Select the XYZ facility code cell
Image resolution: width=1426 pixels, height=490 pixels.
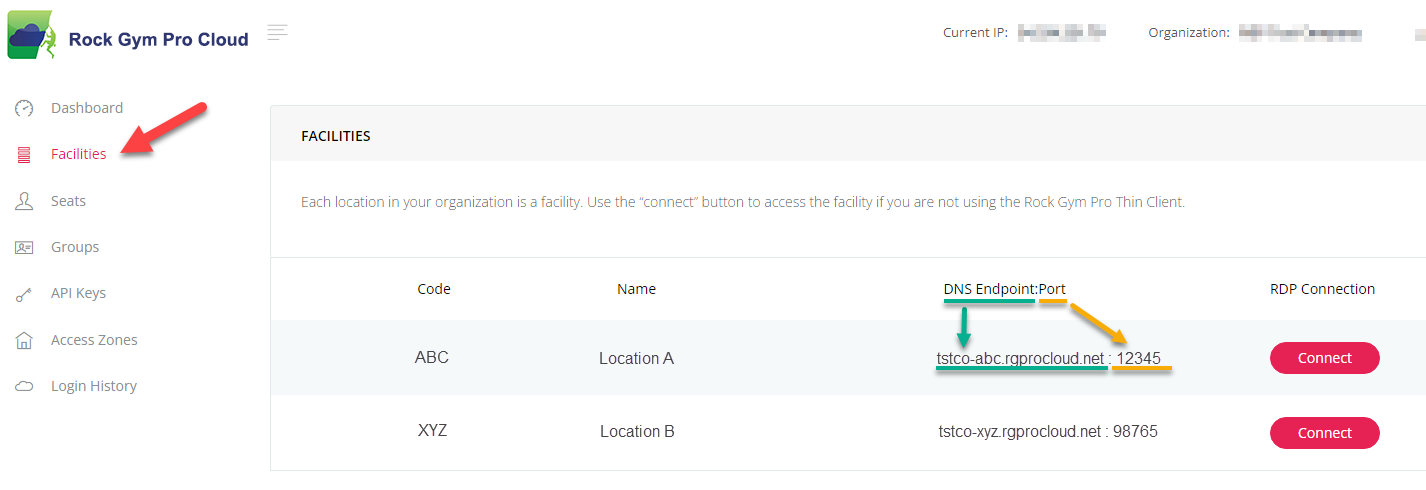coord(432,432)
